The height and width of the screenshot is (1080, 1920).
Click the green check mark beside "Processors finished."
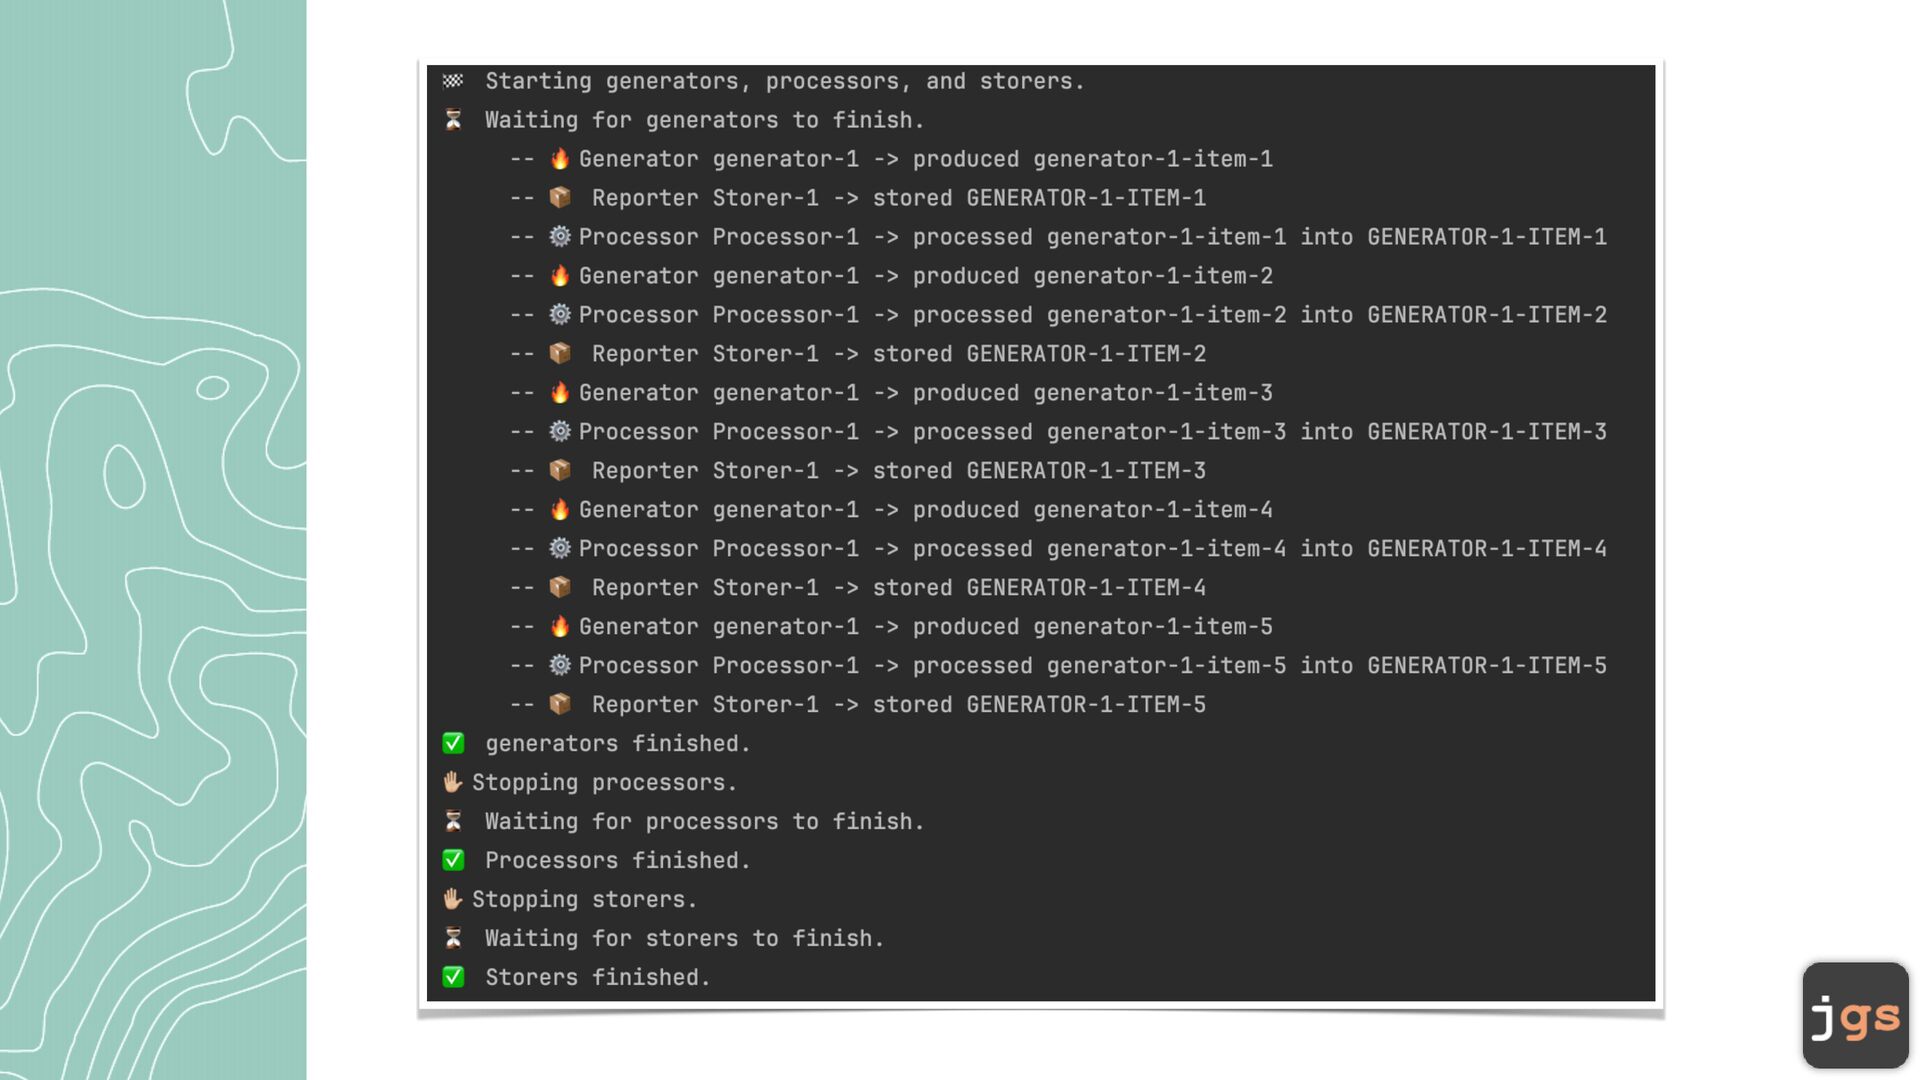tap(453, 860)
